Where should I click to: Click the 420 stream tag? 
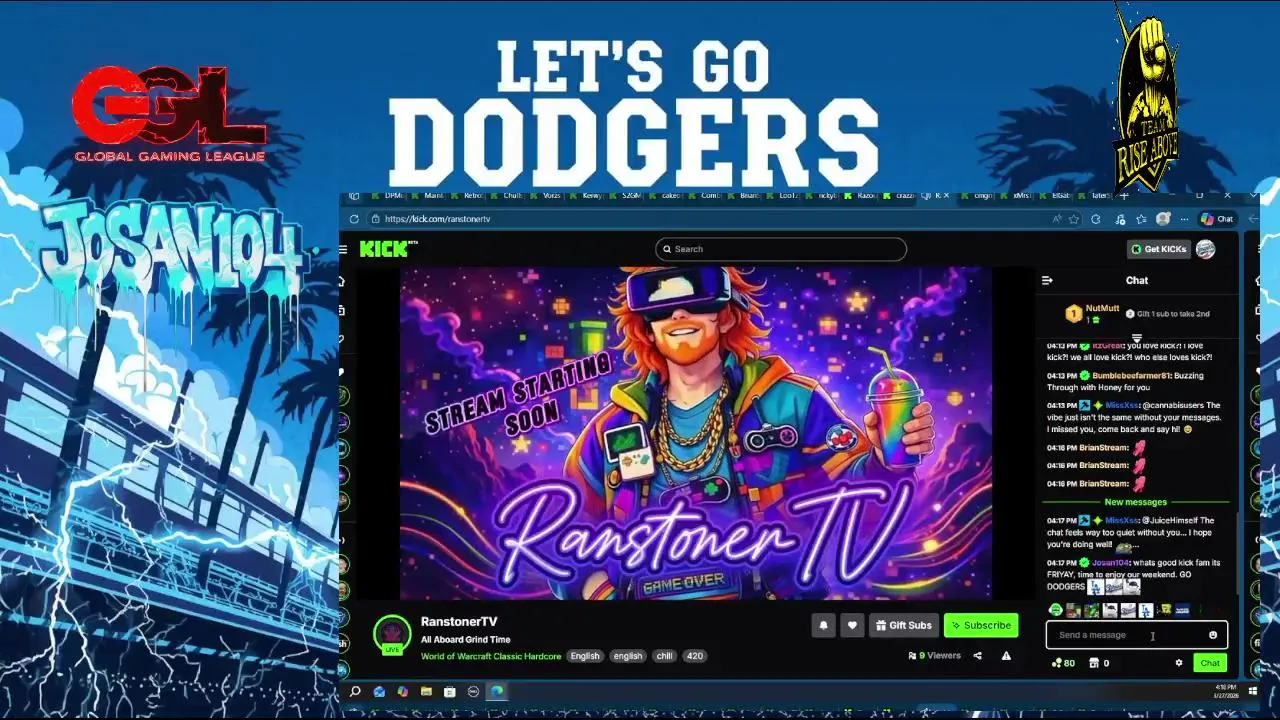695,656
